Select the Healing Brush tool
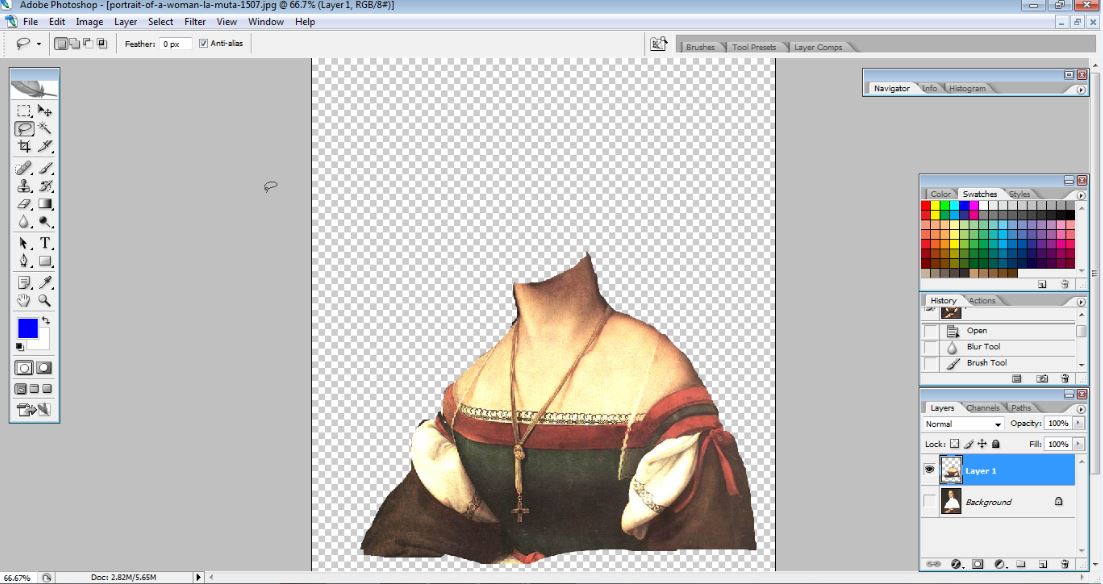 coord(24,169)
